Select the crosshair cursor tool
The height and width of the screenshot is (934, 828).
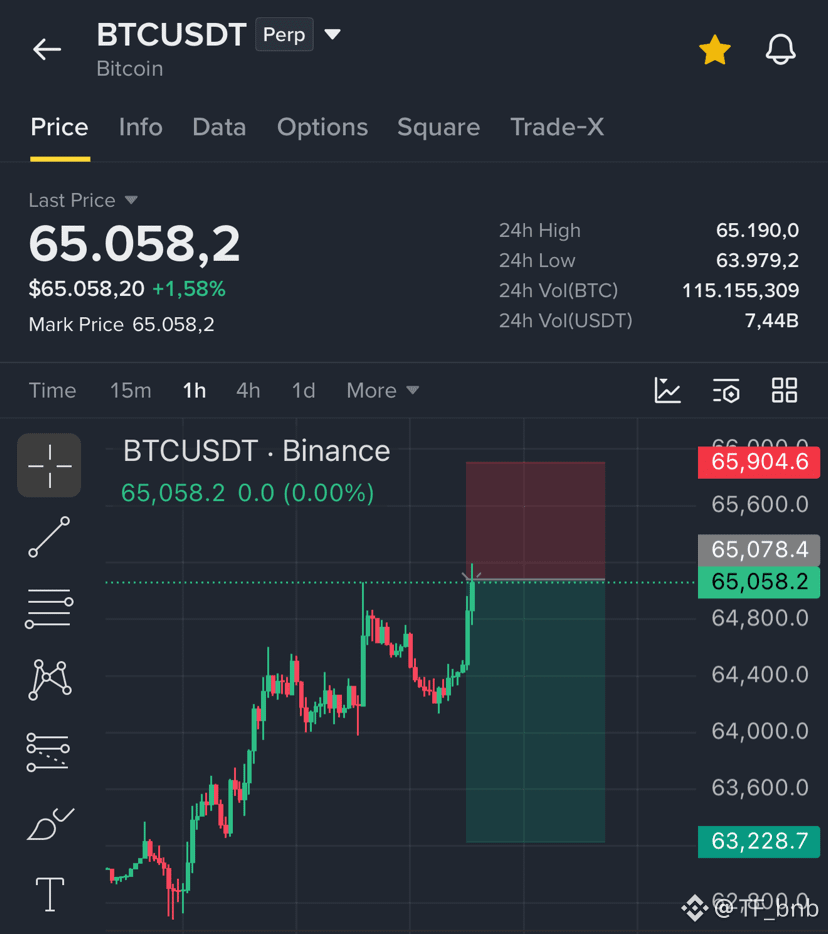[49, 465]
